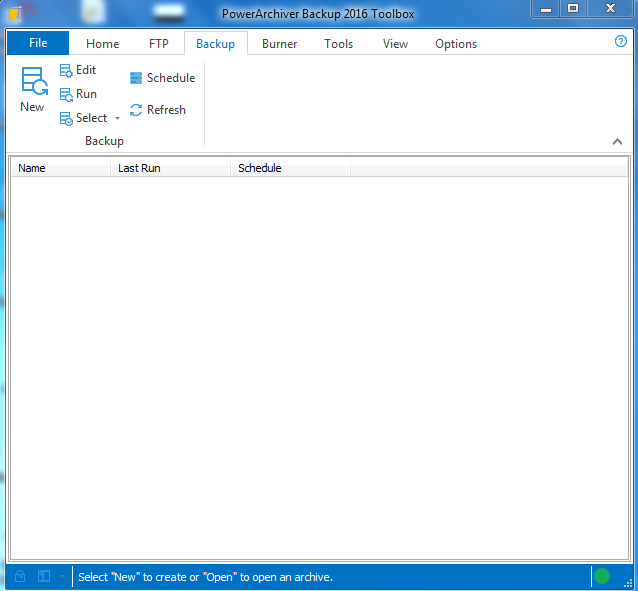Open the Tools tab
Screen dimensions: 638x591
[x=339, y=44]
